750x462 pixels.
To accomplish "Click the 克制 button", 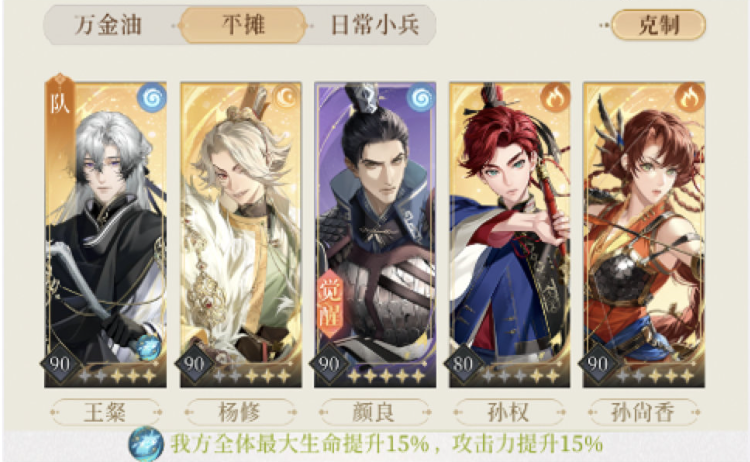I will coord(658,24).
